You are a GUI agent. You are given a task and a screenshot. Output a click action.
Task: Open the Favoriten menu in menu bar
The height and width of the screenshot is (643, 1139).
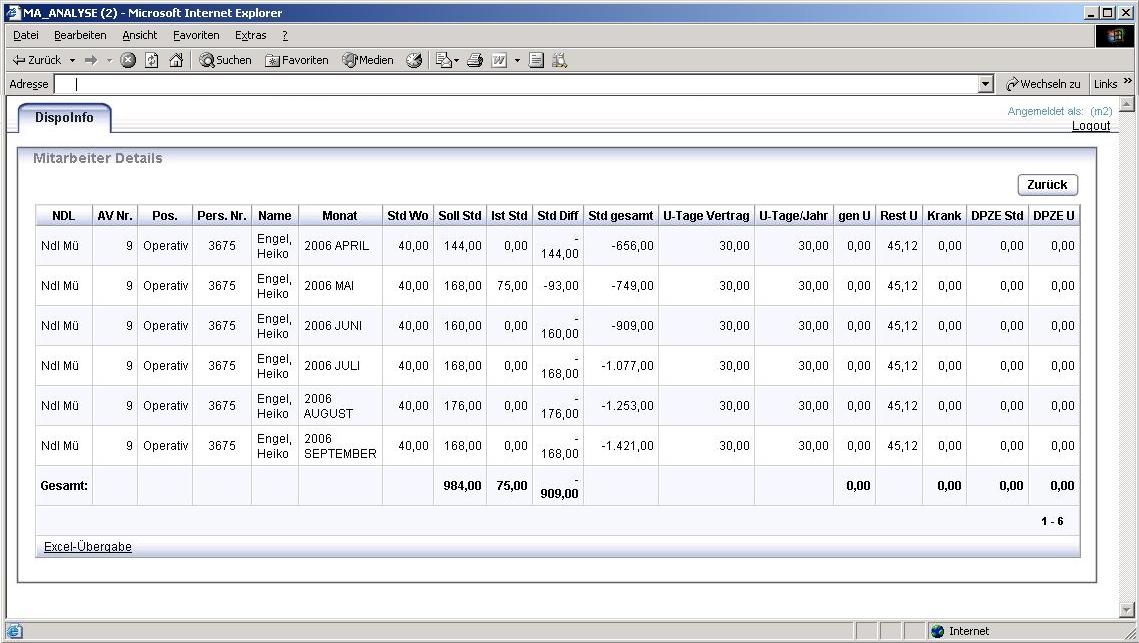tap(196, 35)
